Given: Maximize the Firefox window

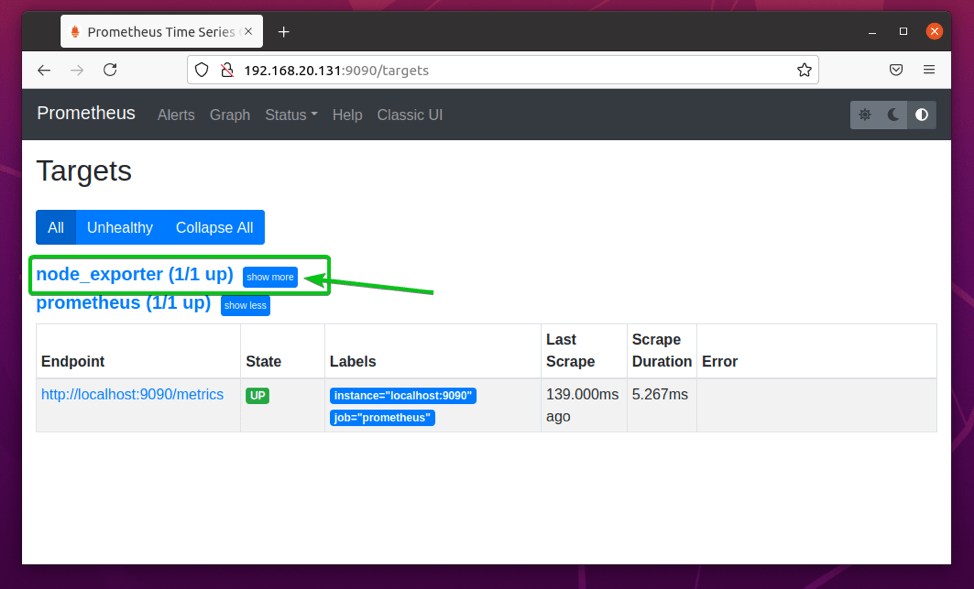Looking at the screenshot, I should [903, 31].
